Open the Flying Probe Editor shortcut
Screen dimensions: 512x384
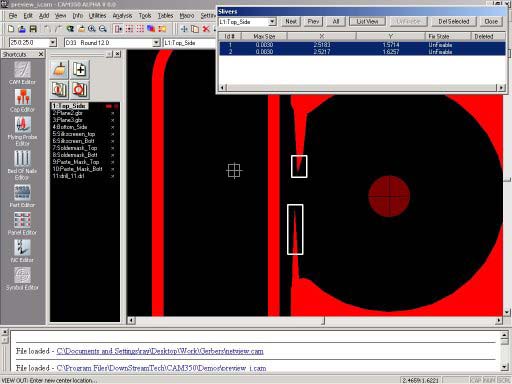pos(22,131)
